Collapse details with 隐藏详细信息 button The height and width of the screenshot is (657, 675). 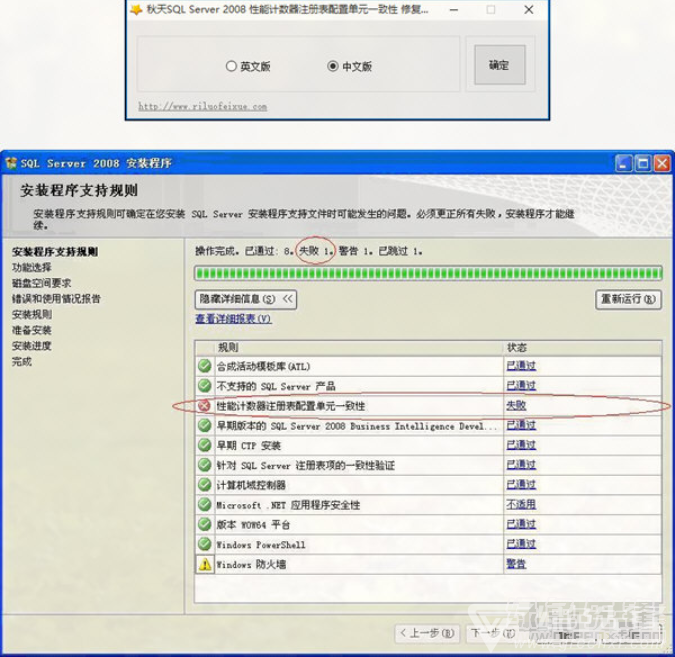[x=245, y=299]
